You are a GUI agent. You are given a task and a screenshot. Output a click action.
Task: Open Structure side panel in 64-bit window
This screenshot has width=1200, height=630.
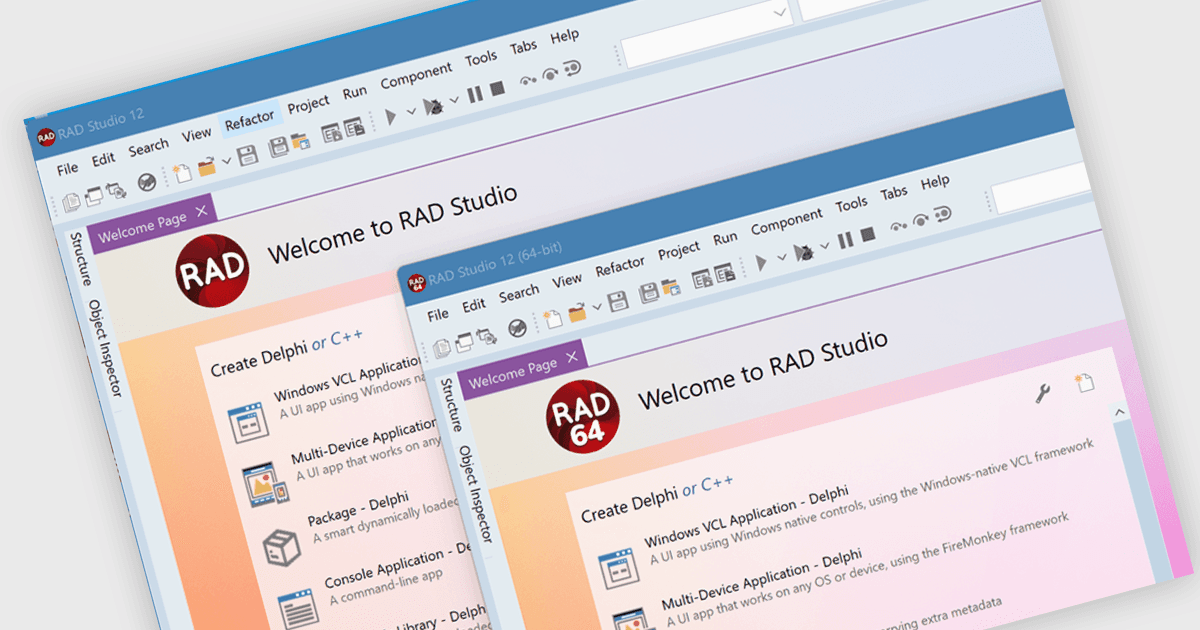[450, 403]
